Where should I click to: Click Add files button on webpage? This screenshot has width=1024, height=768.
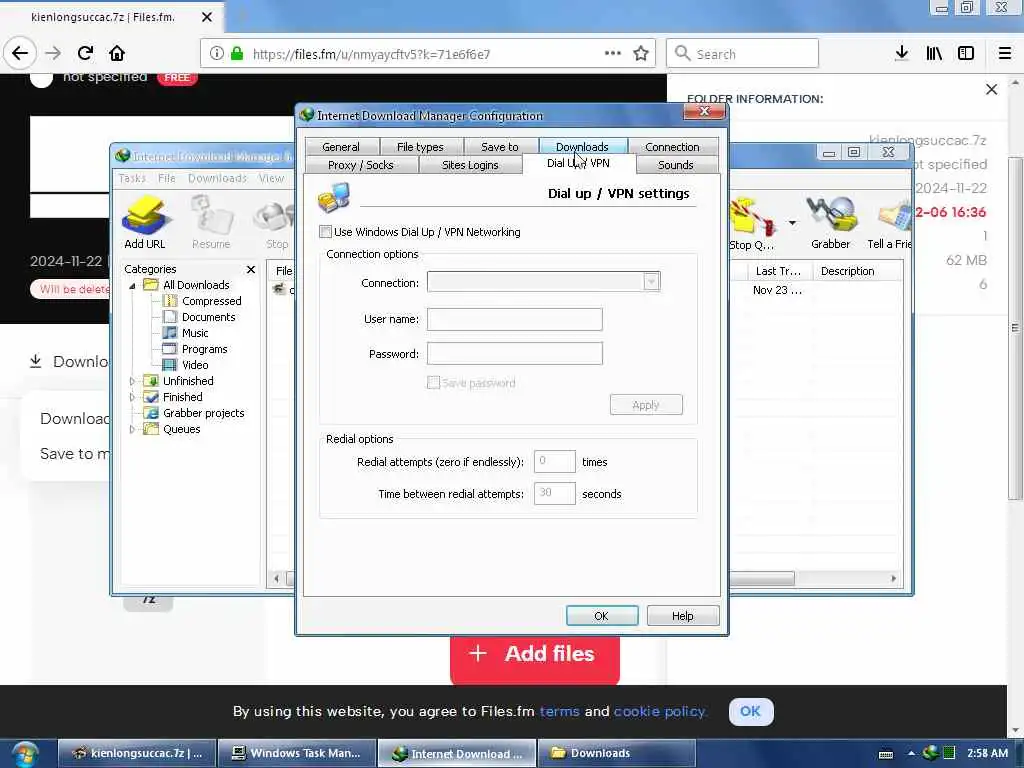[535, 656]
